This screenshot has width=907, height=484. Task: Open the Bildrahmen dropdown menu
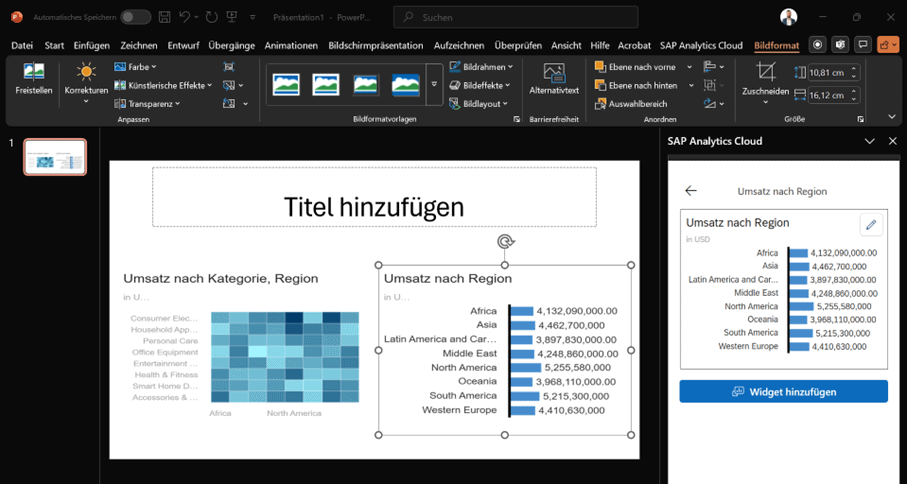[481, 67]
